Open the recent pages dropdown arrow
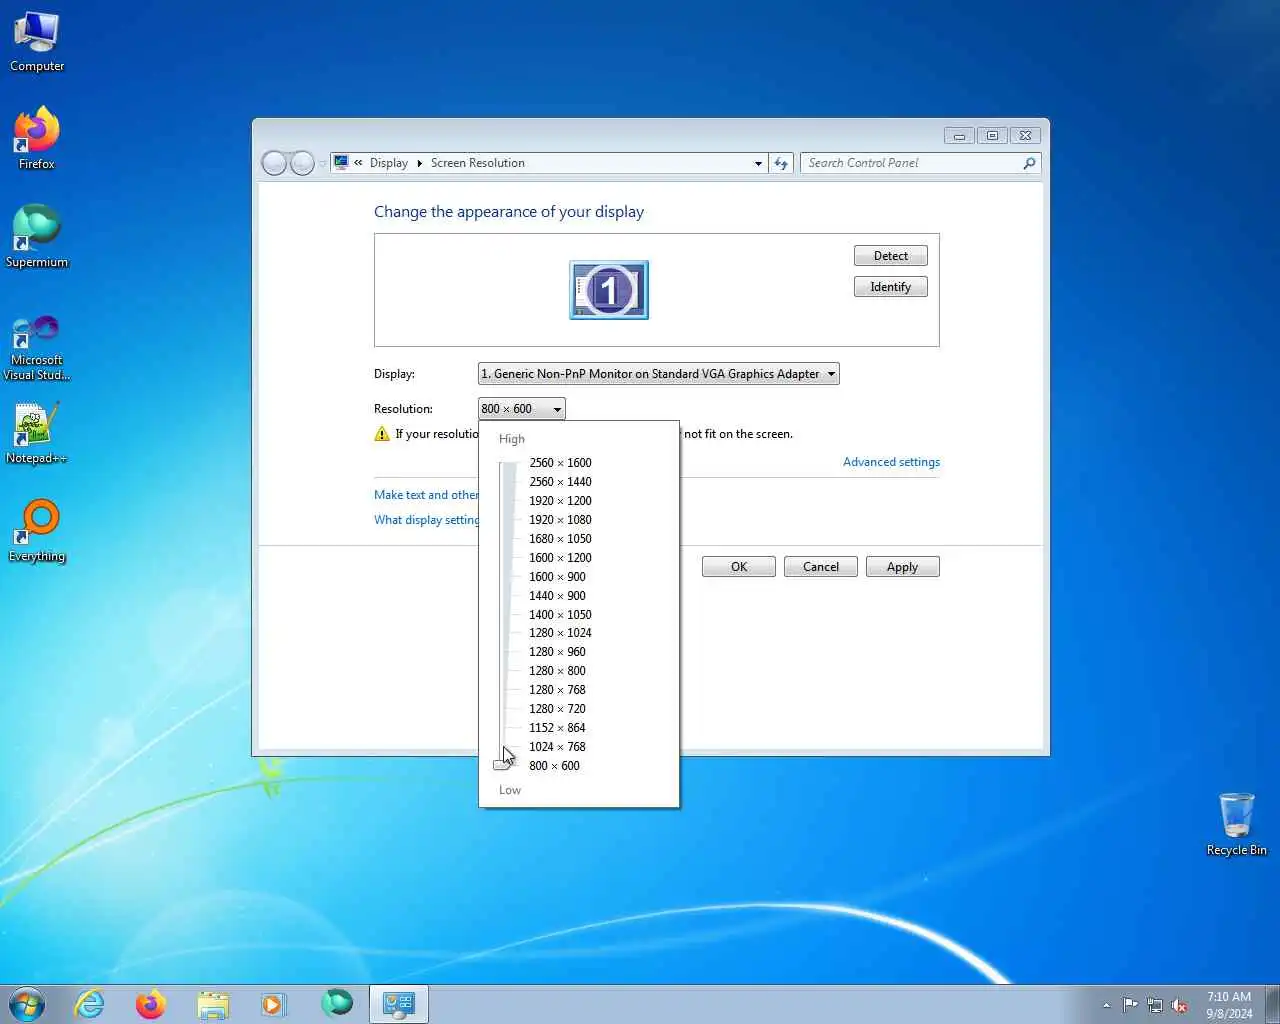This screenshot has height=1024, width=1280. 322,163
